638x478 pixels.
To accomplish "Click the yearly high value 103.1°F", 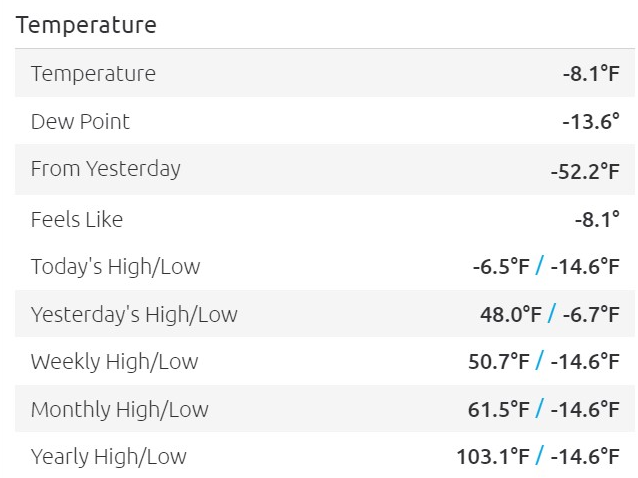I will [493, 456].
